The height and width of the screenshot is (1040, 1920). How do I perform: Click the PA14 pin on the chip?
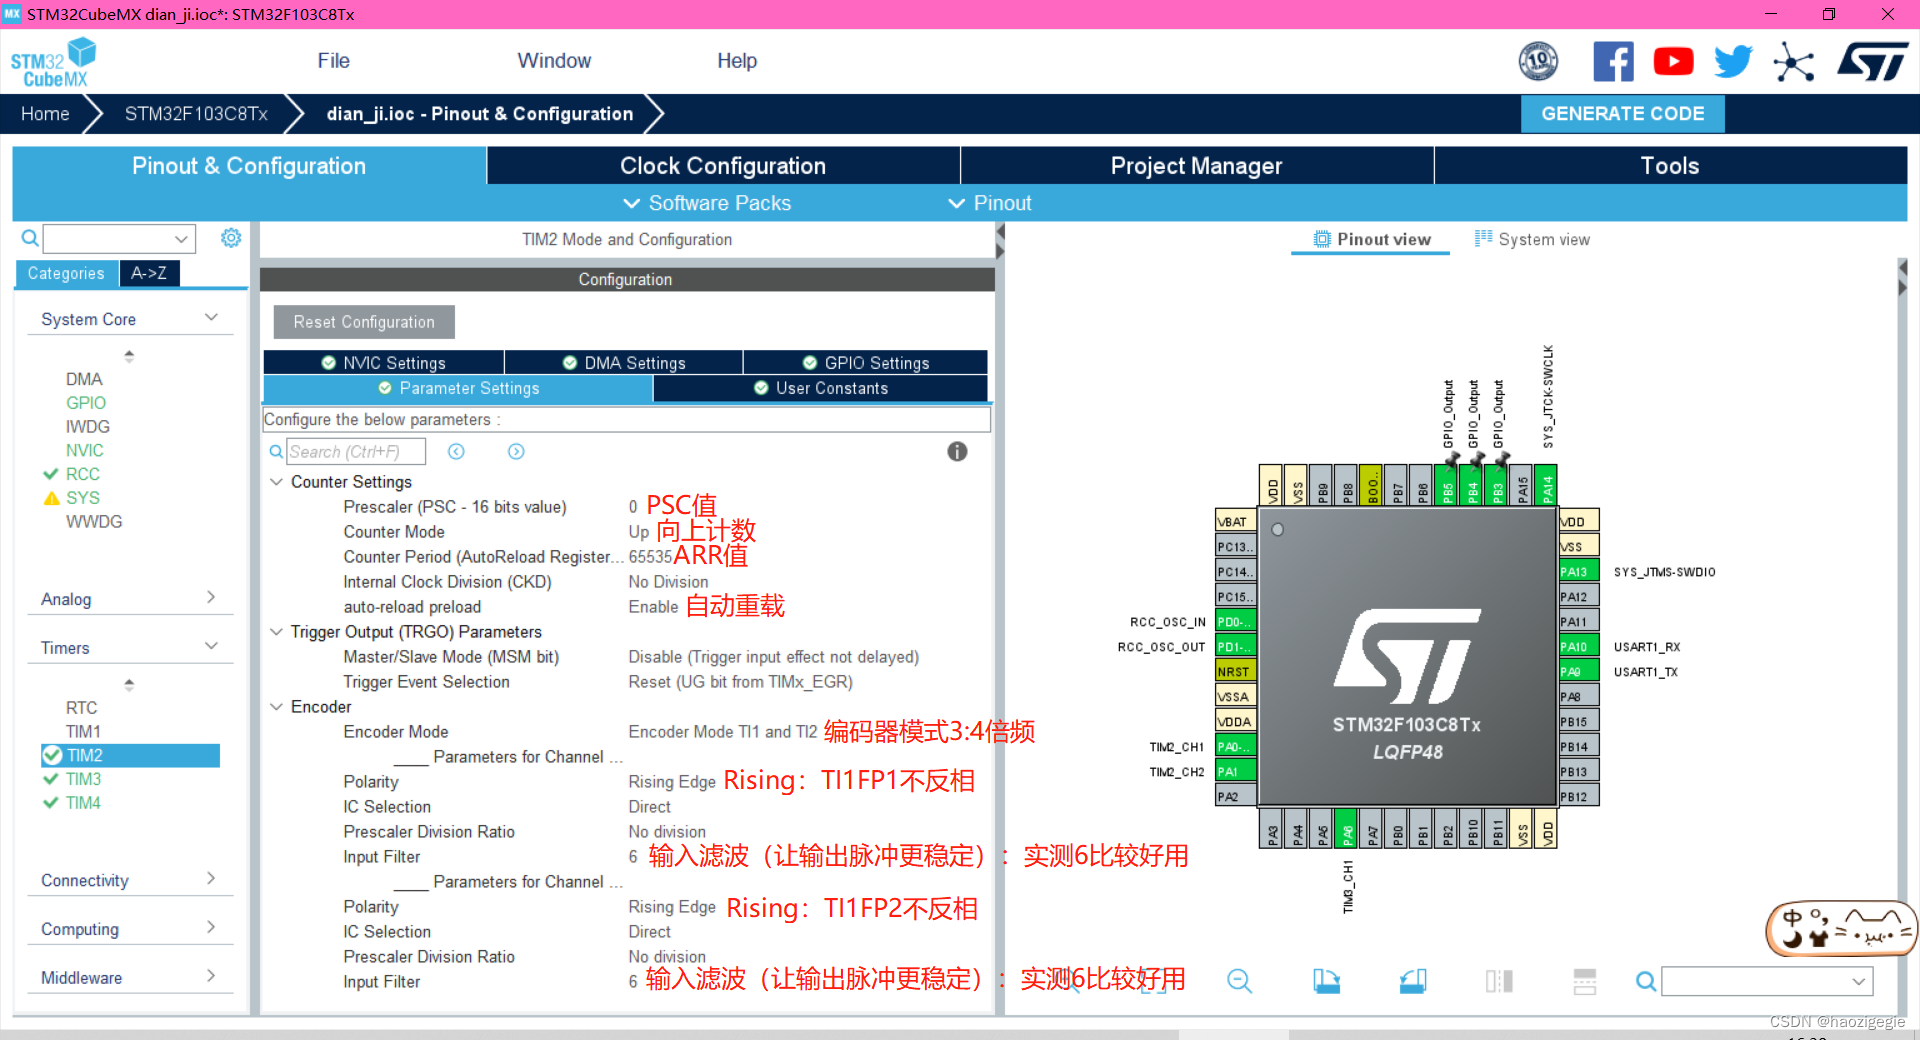click(1547, 486)
